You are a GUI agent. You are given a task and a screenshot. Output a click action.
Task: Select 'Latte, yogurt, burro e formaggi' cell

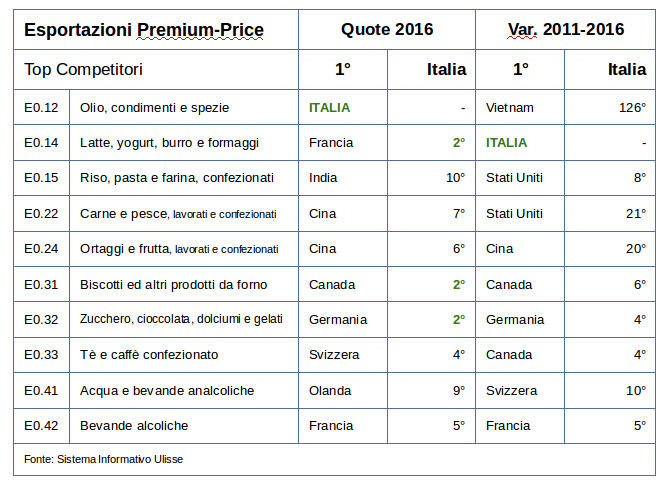[184, 143]
